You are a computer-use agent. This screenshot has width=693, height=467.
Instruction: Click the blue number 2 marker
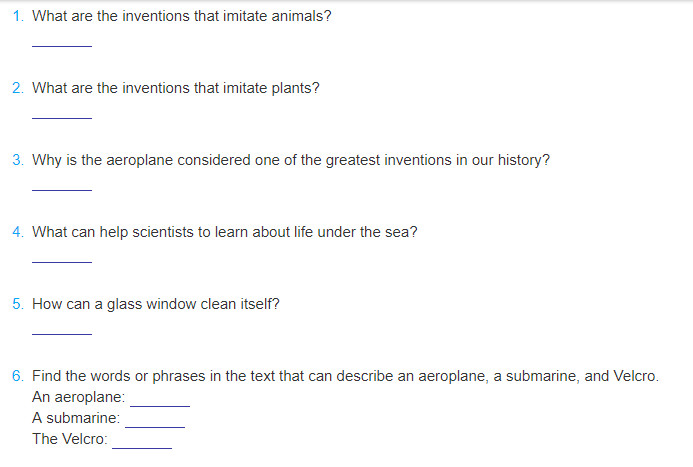(18, 88)
